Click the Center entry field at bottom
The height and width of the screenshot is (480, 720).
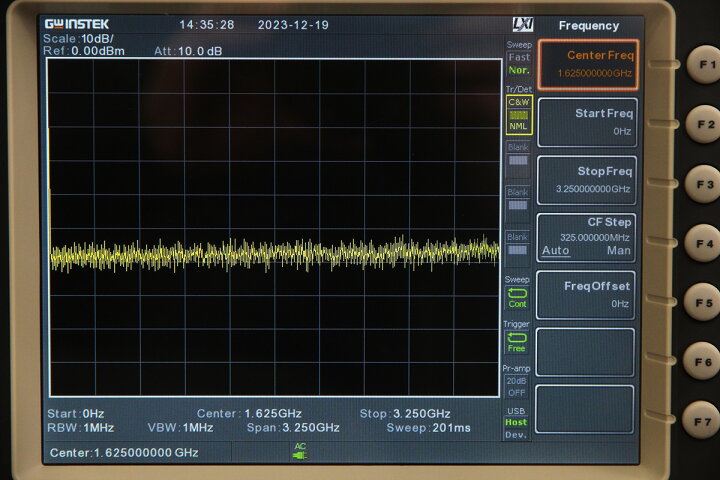(x=124, y=453)
